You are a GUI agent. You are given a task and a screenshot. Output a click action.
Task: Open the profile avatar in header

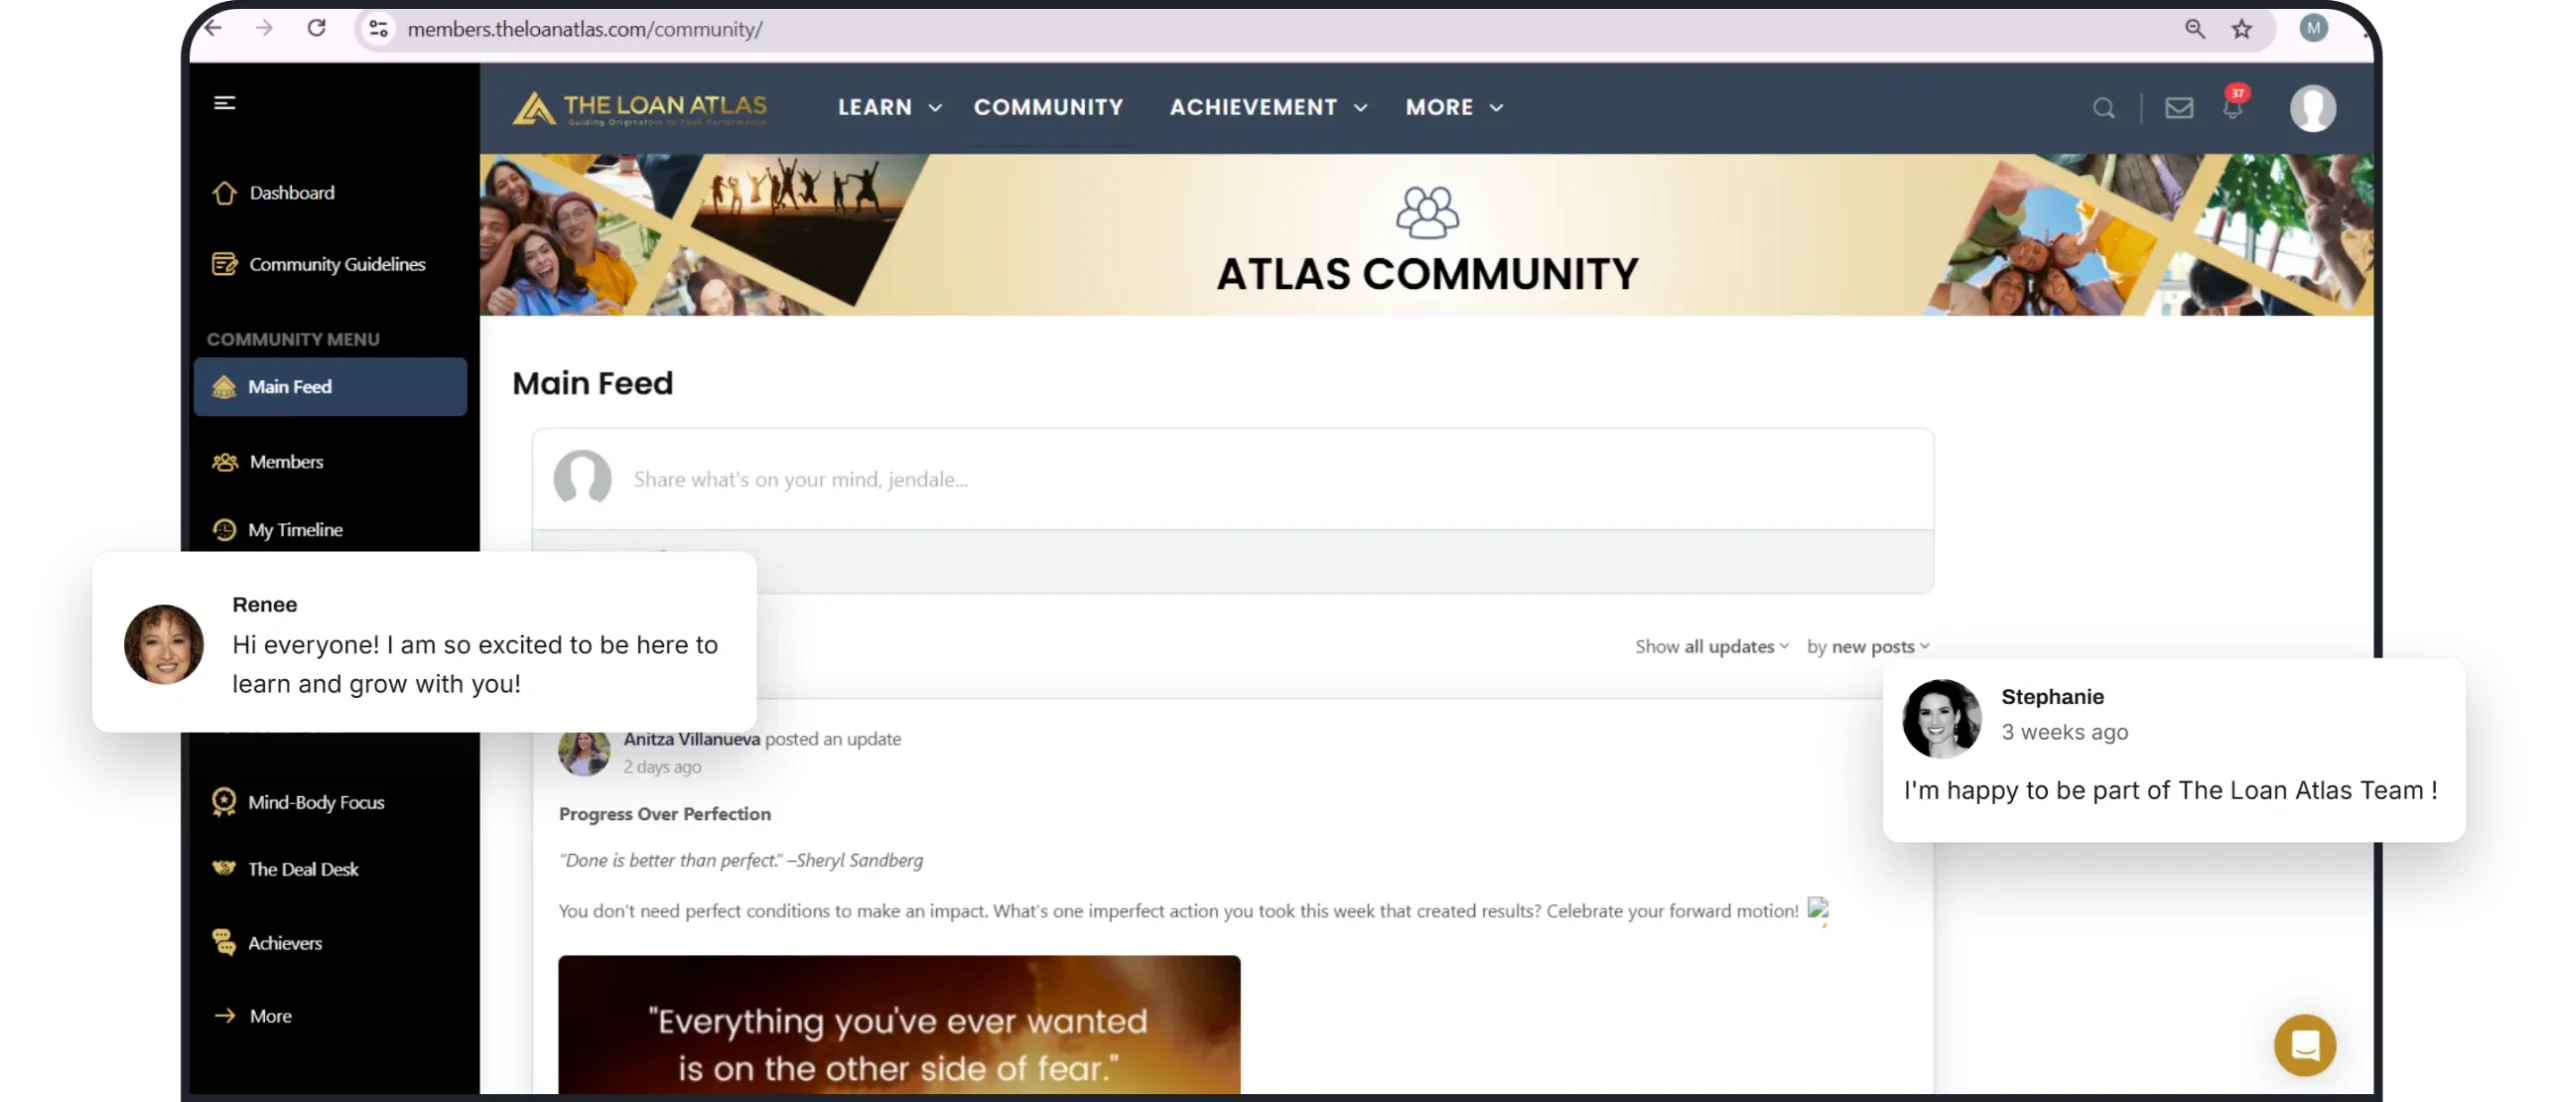2312,108
